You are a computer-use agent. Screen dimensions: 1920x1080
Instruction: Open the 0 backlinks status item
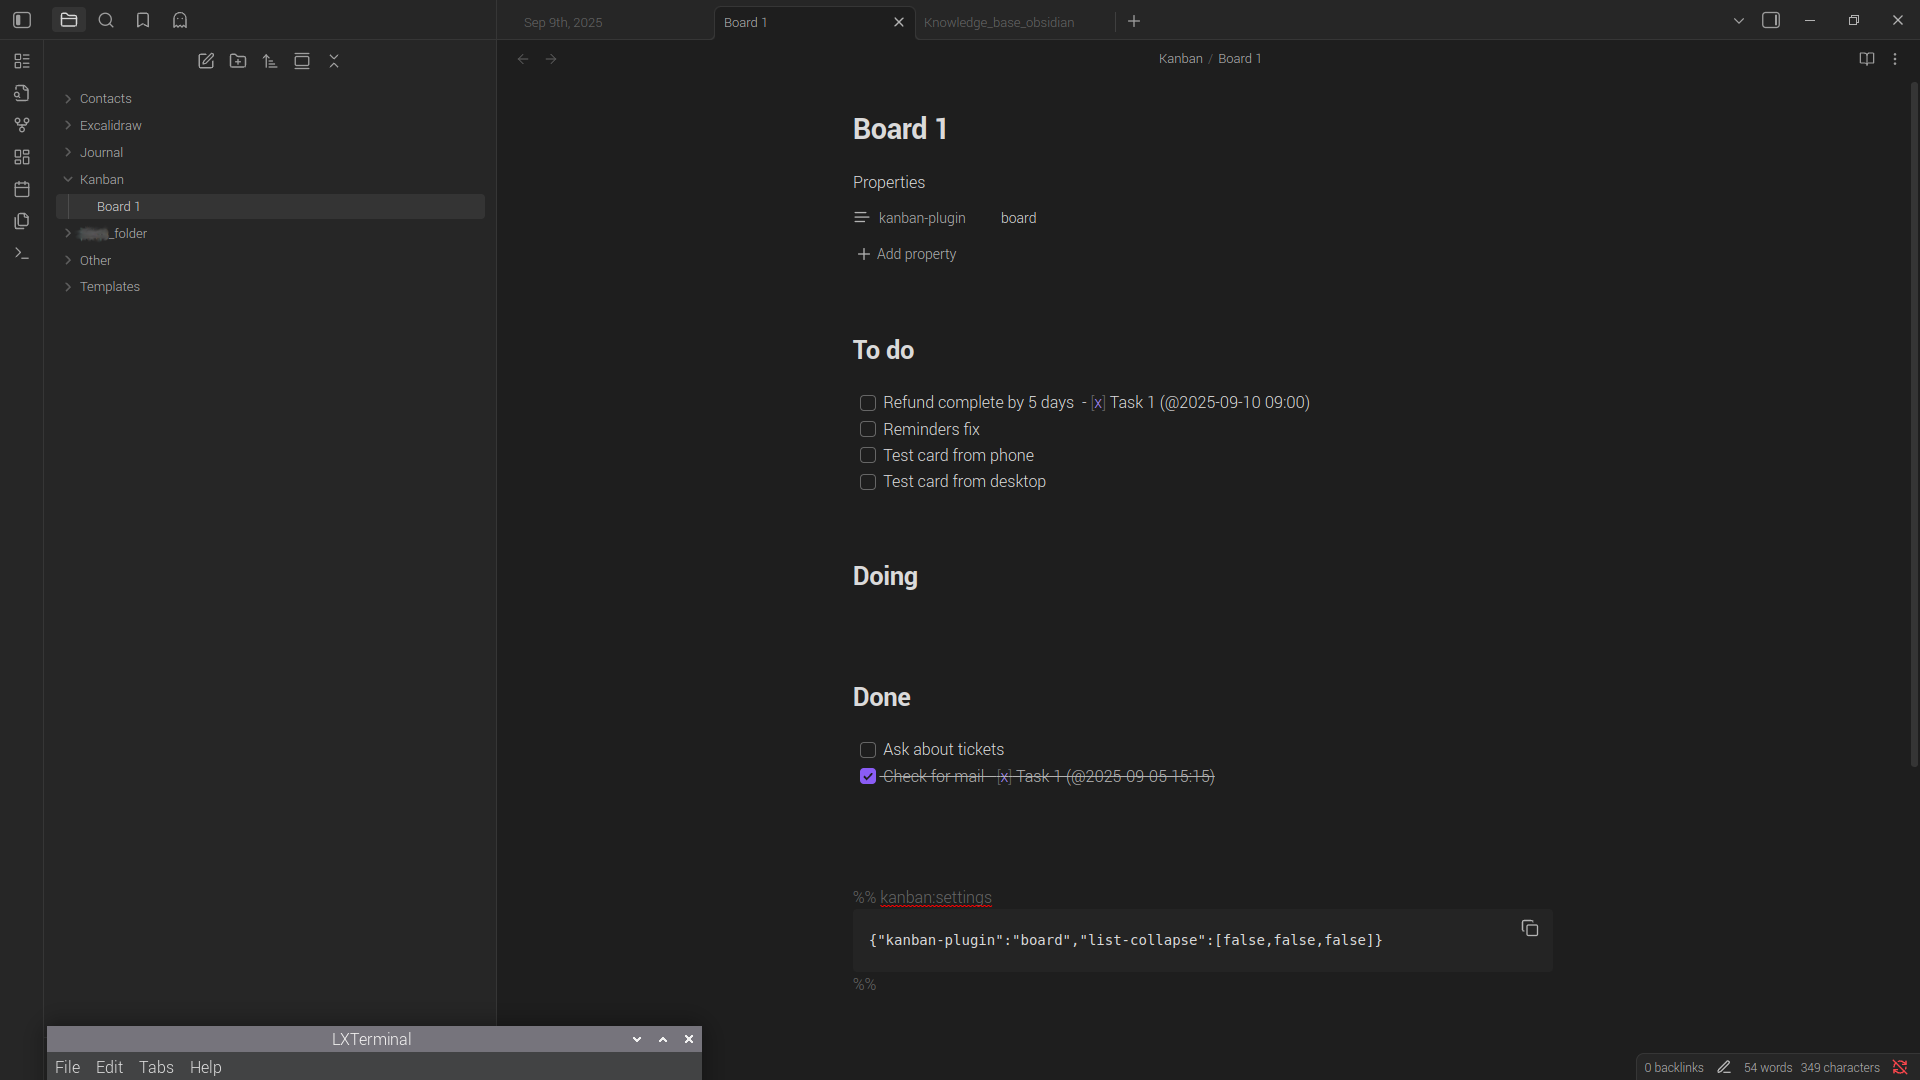coord(1673,1067)
